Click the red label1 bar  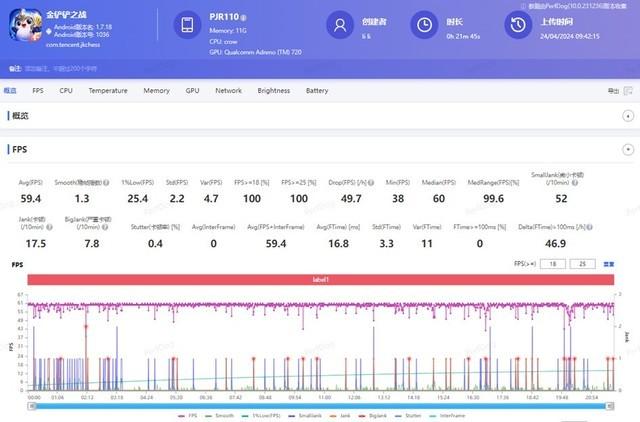(x=319, y=280)
